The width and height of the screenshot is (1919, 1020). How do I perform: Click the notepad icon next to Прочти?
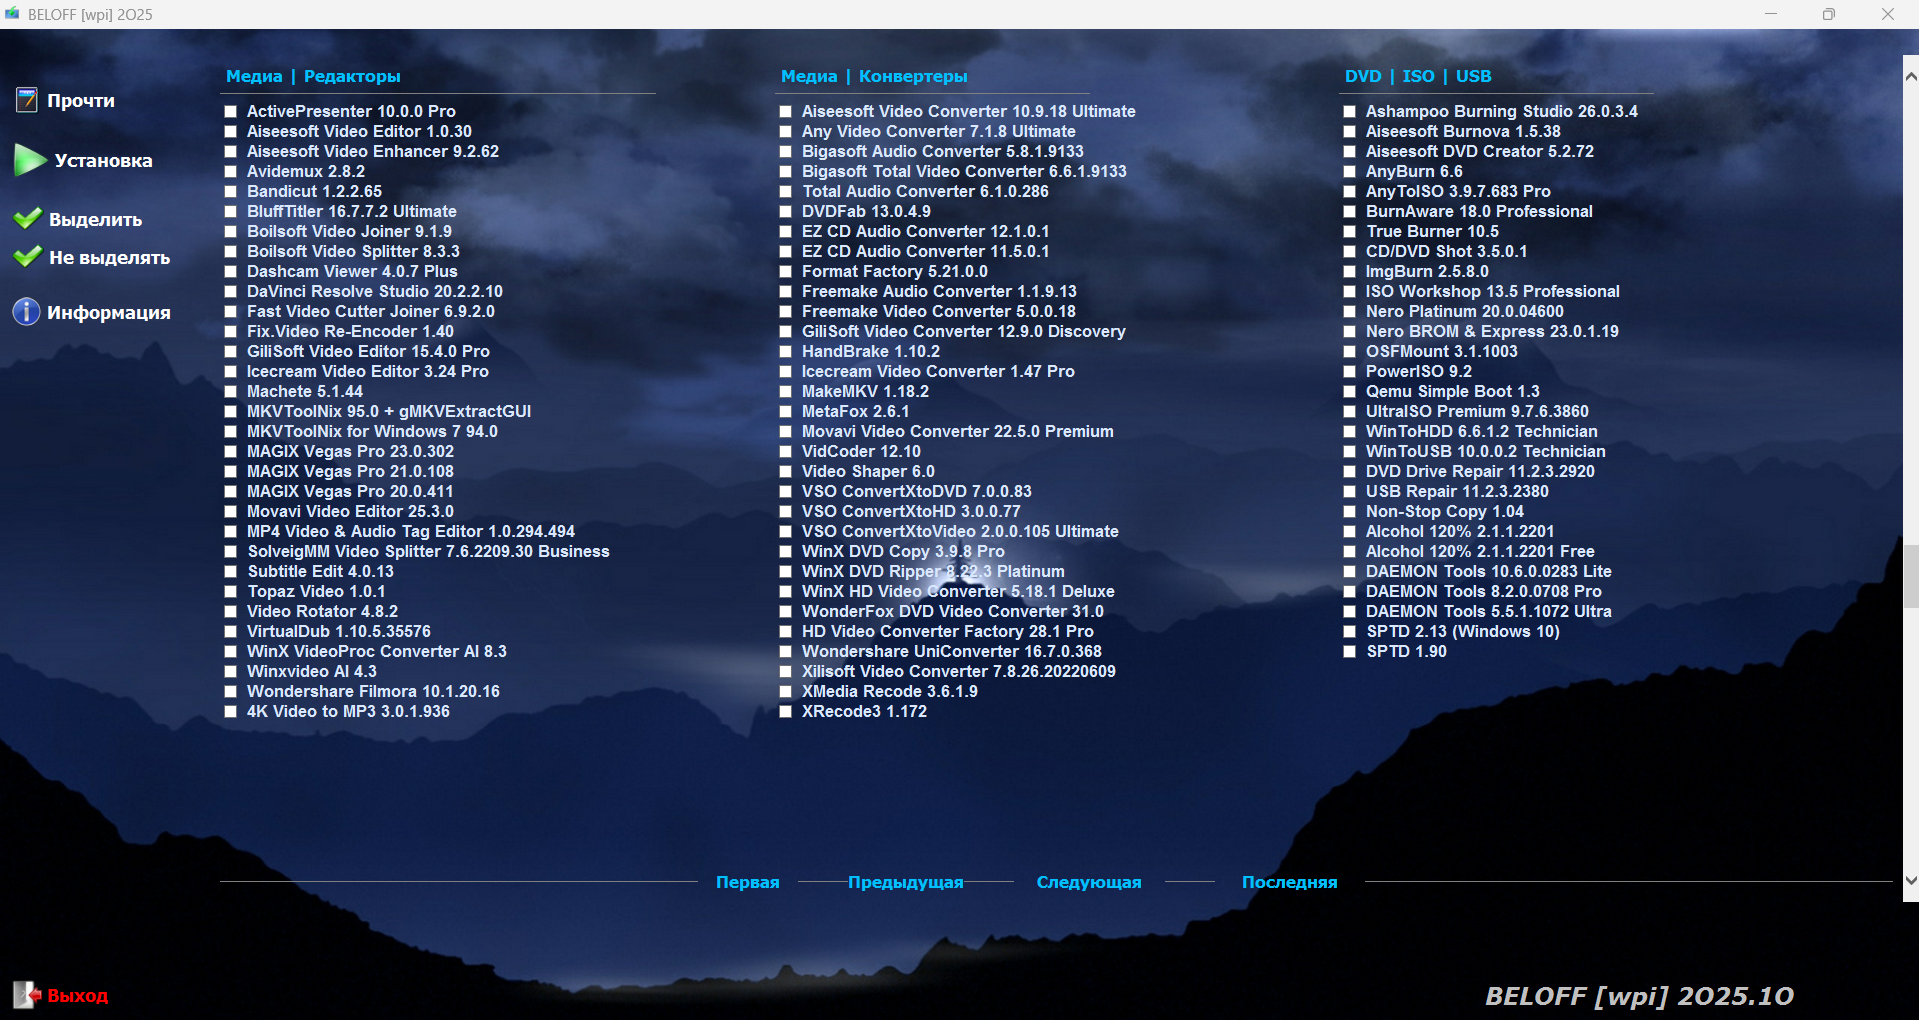(26, 100)
